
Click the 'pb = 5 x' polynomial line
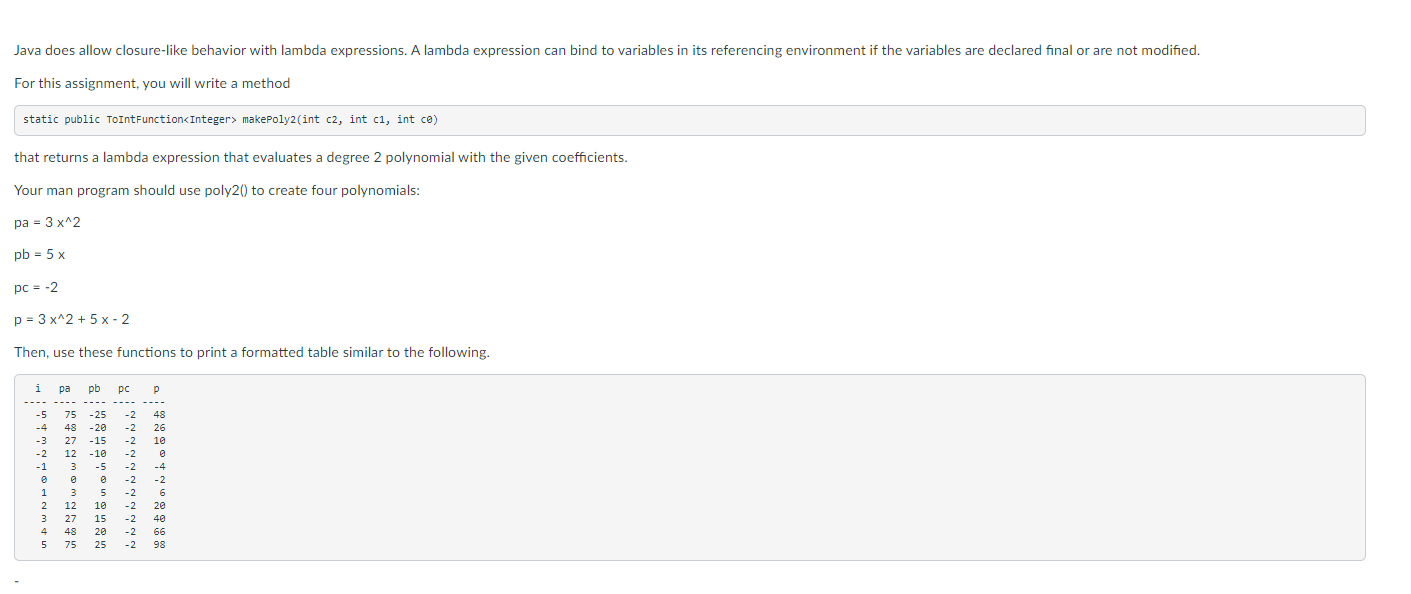coord(40,255)
